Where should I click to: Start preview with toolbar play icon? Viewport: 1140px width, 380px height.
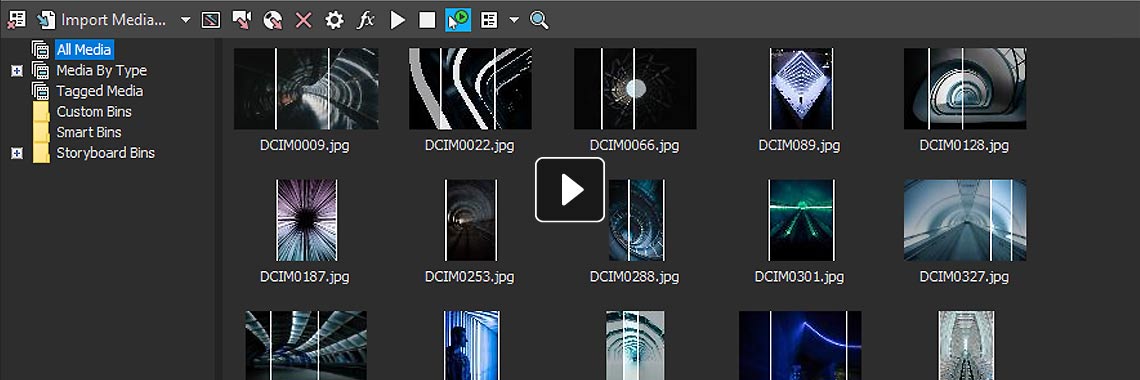397,20
